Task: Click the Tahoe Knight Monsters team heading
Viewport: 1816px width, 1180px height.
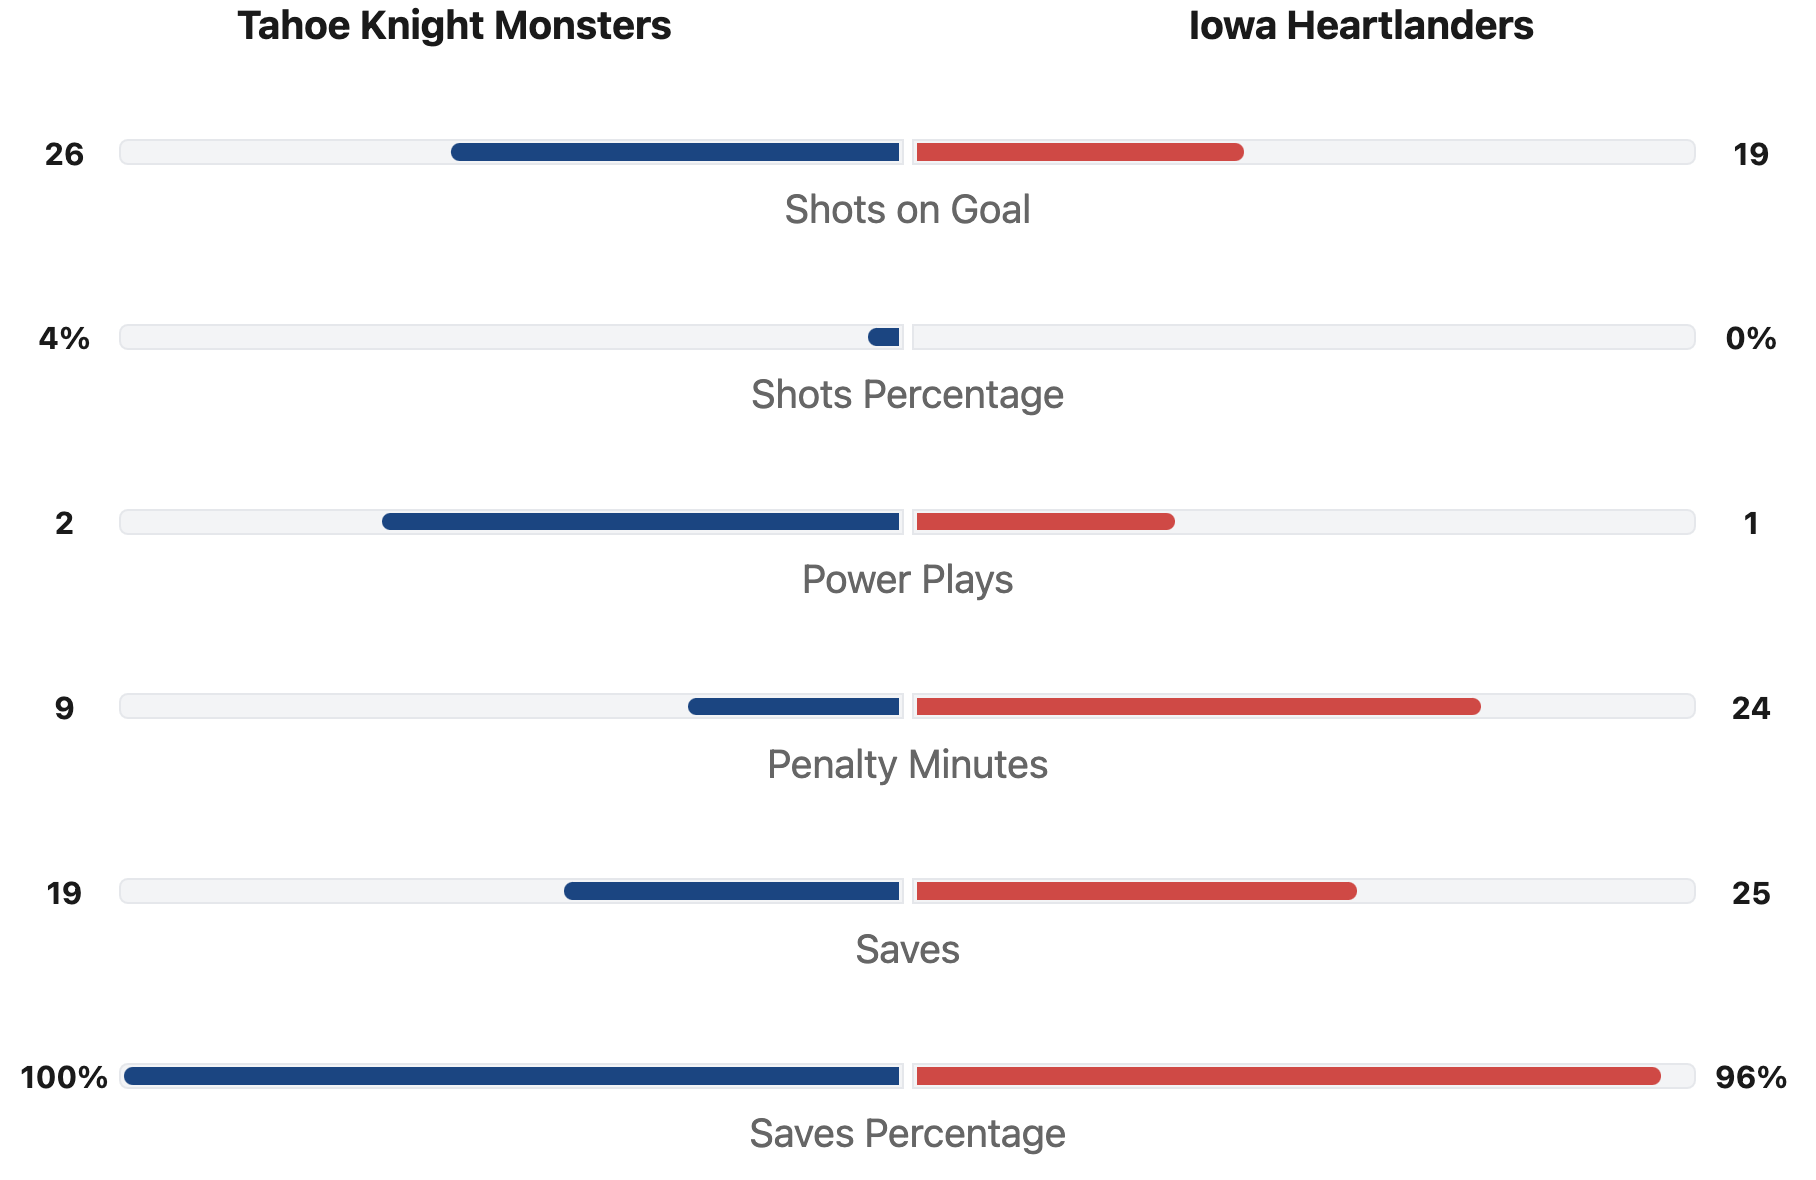Action: click(454, 26)
